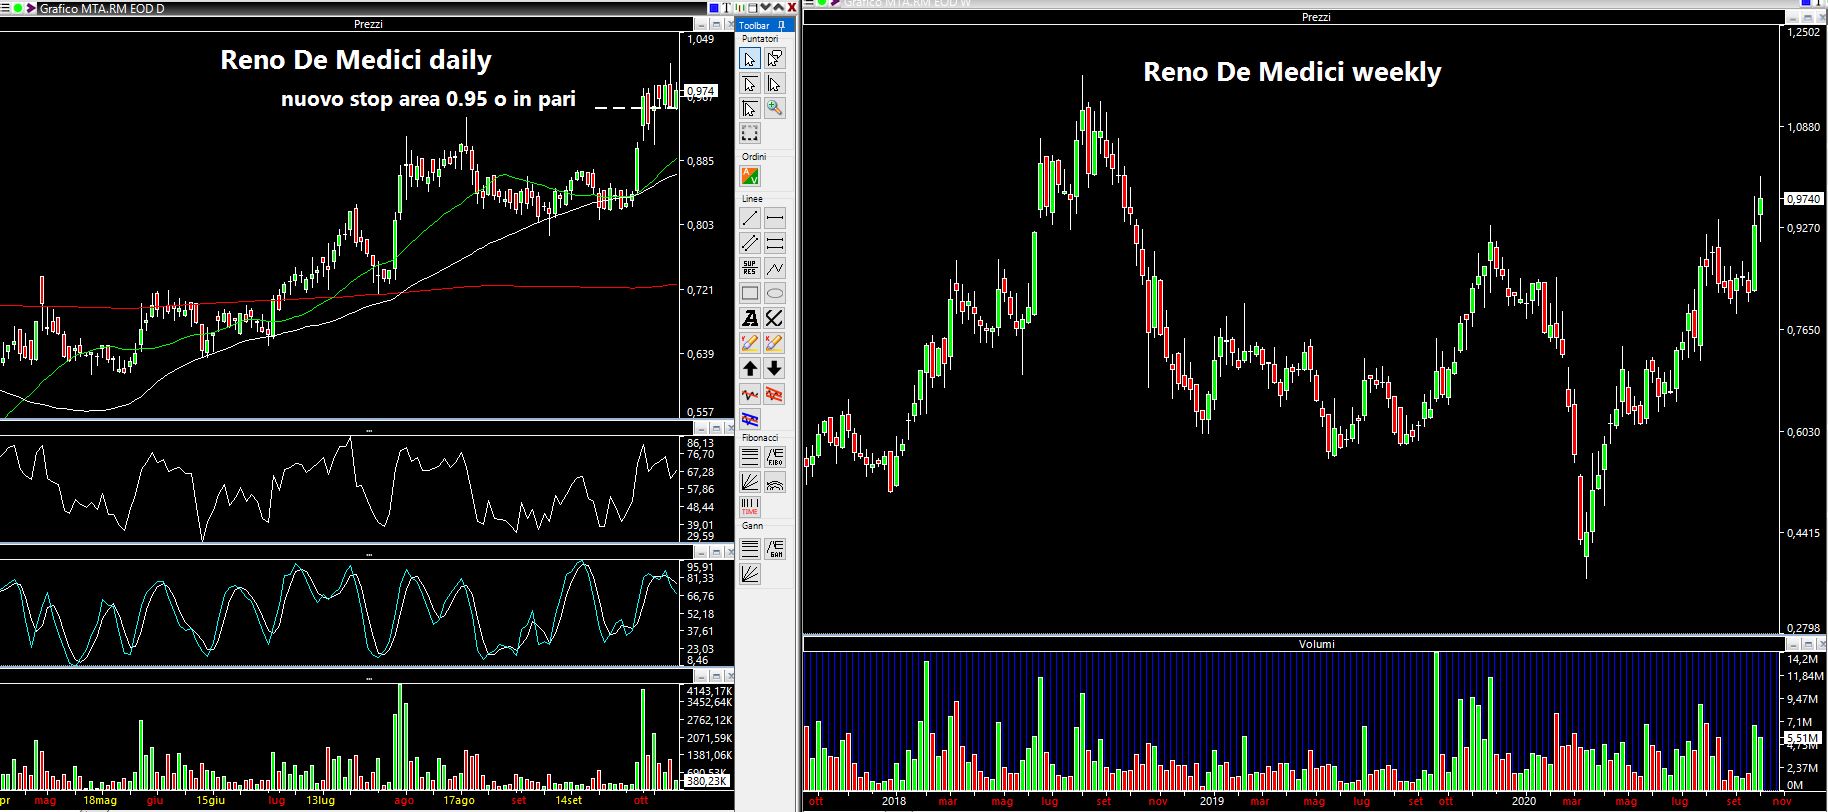Click the Prezzi header of the daily chart

click(368, 24)
